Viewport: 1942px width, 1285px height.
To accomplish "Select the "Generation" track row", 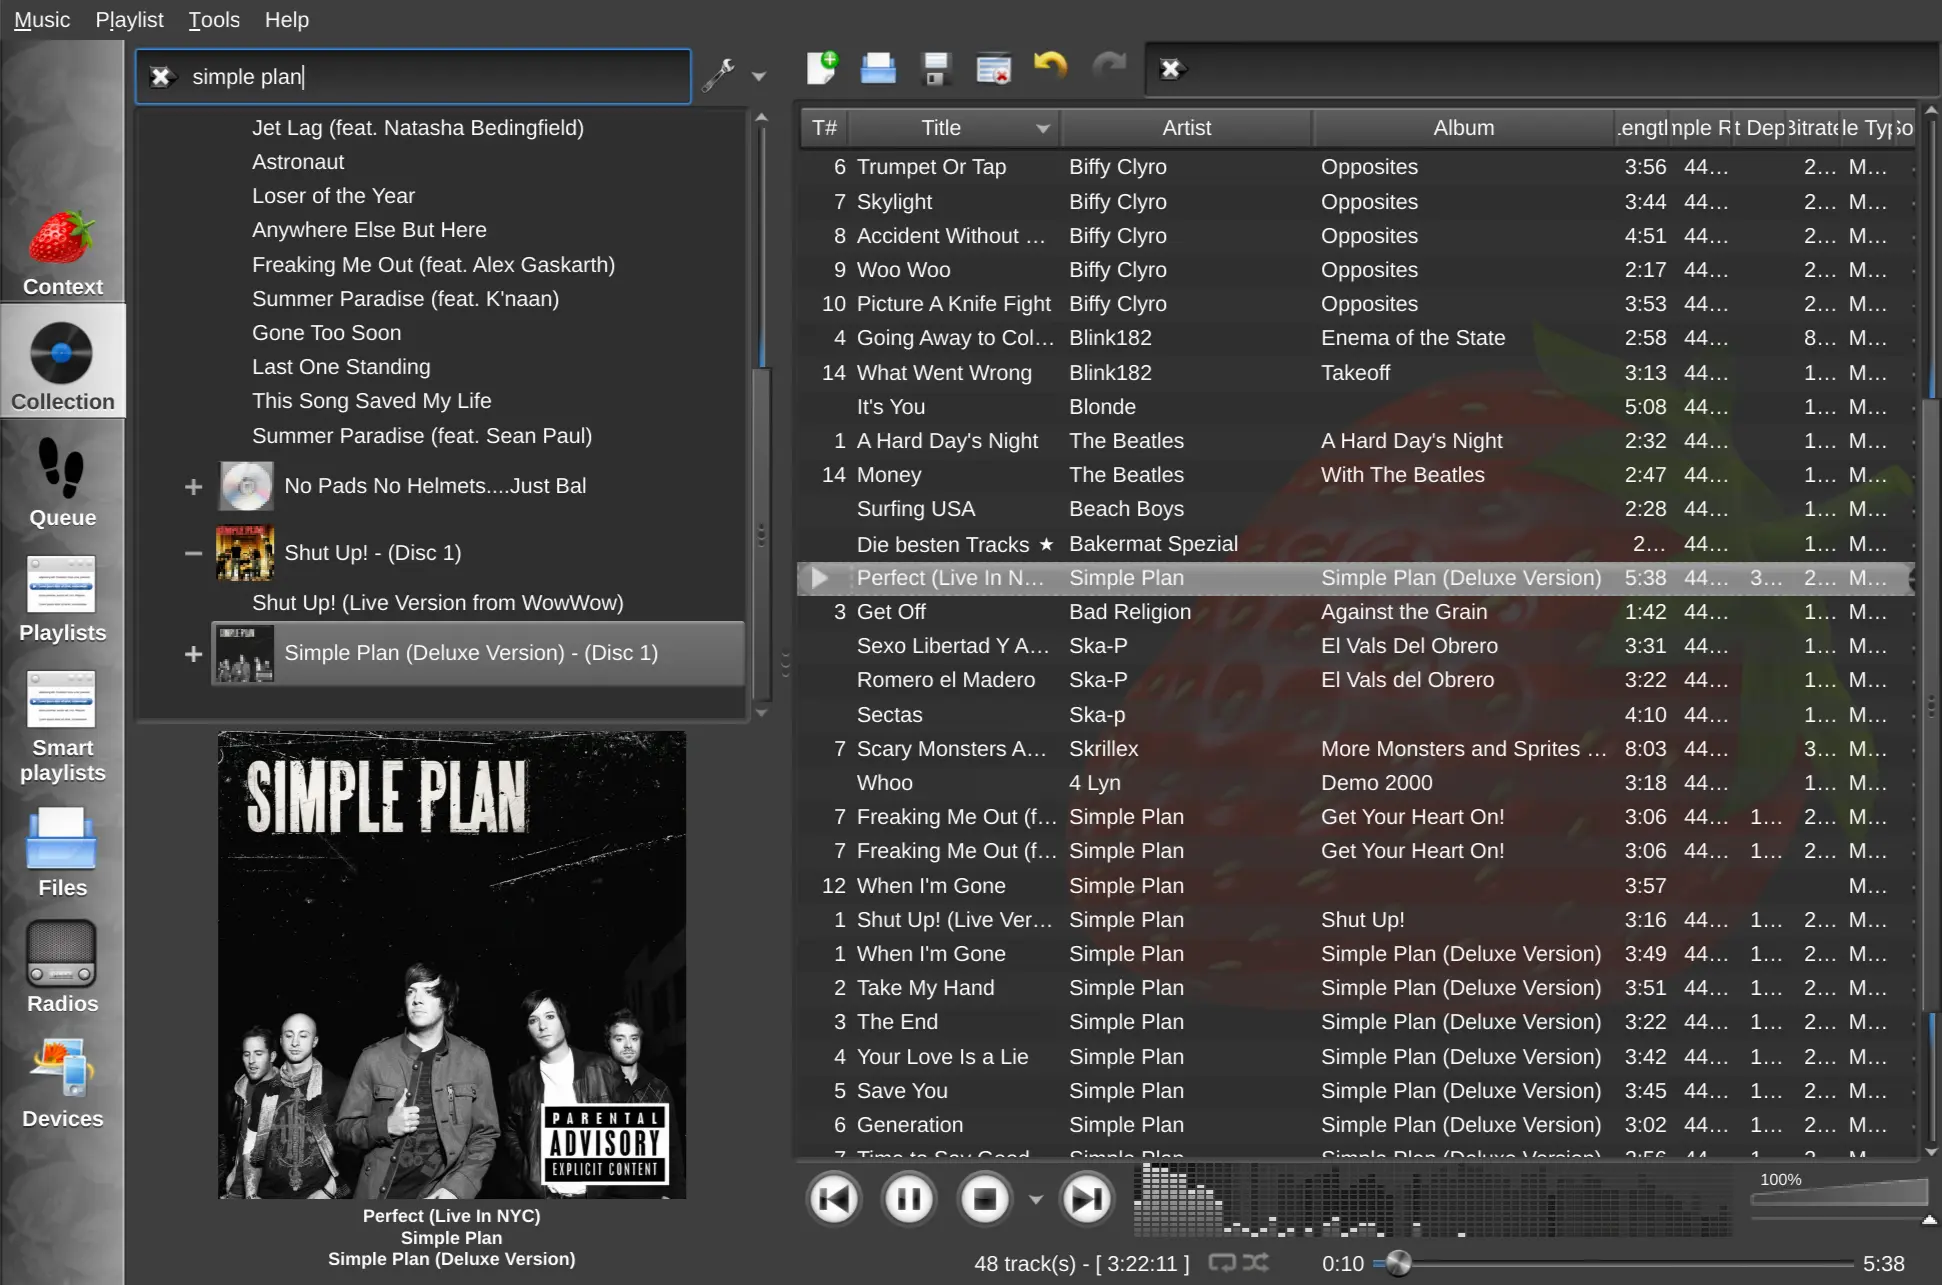I will (1355, 1125).
